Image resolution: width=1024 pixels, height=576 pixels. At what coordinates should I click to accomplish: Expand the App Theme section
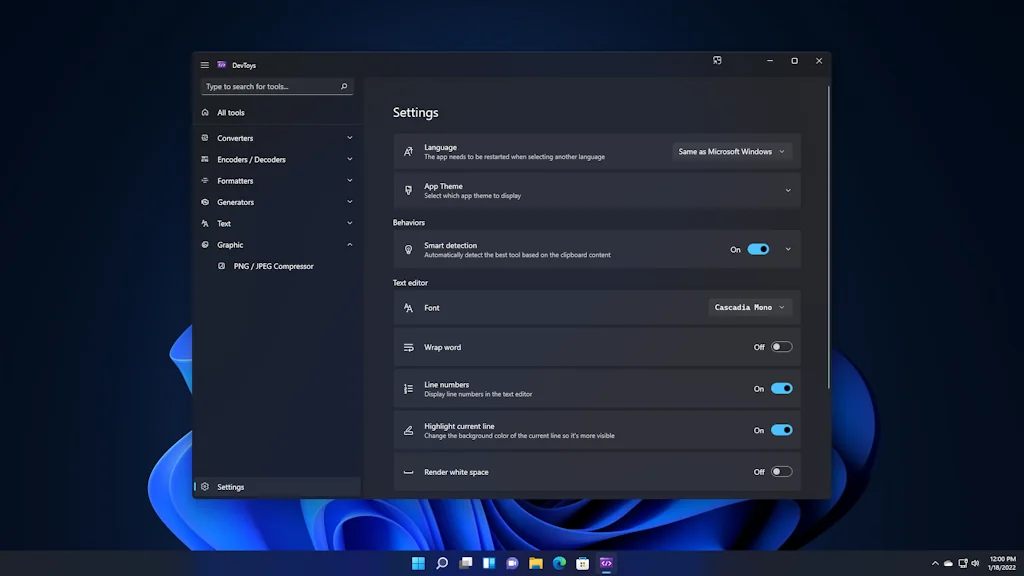788,191
